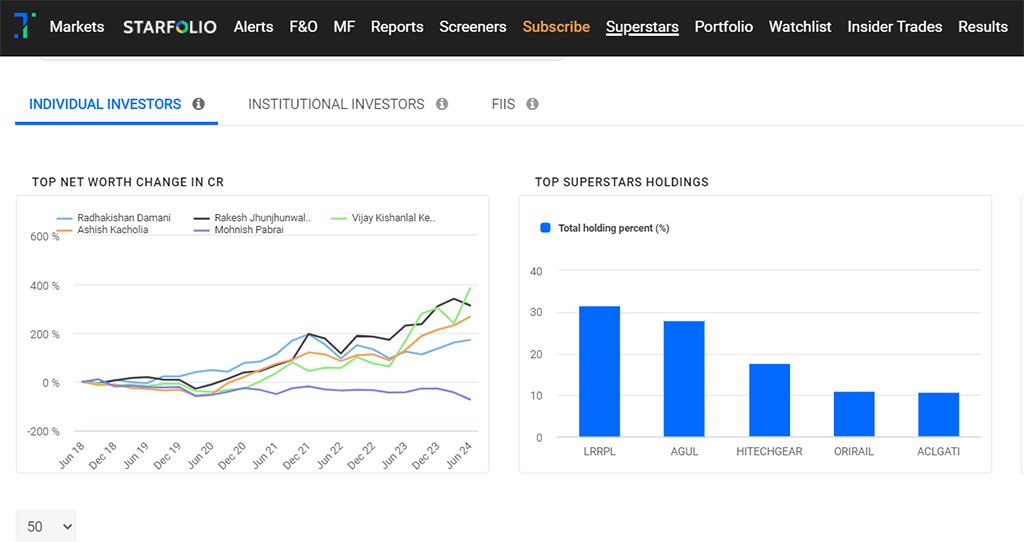This screenshot has height=542, width=1024.
Task: Click the Trendlyne logo icon
Action: pyautogui.click(x=25, y=25)
